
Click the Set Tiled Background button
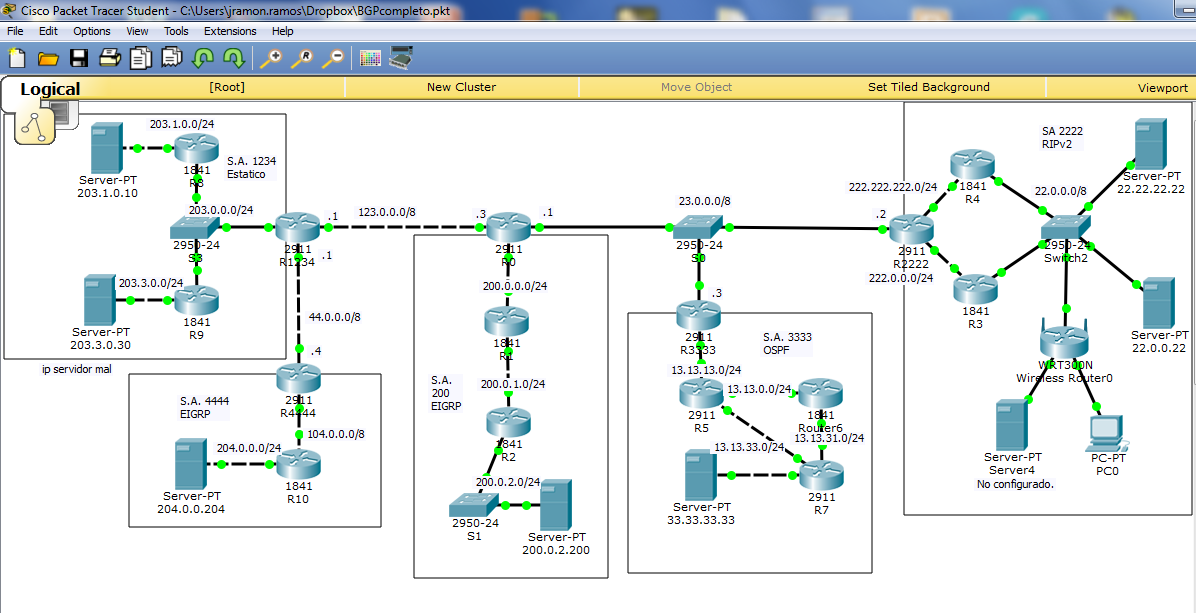tap(928, 87)
